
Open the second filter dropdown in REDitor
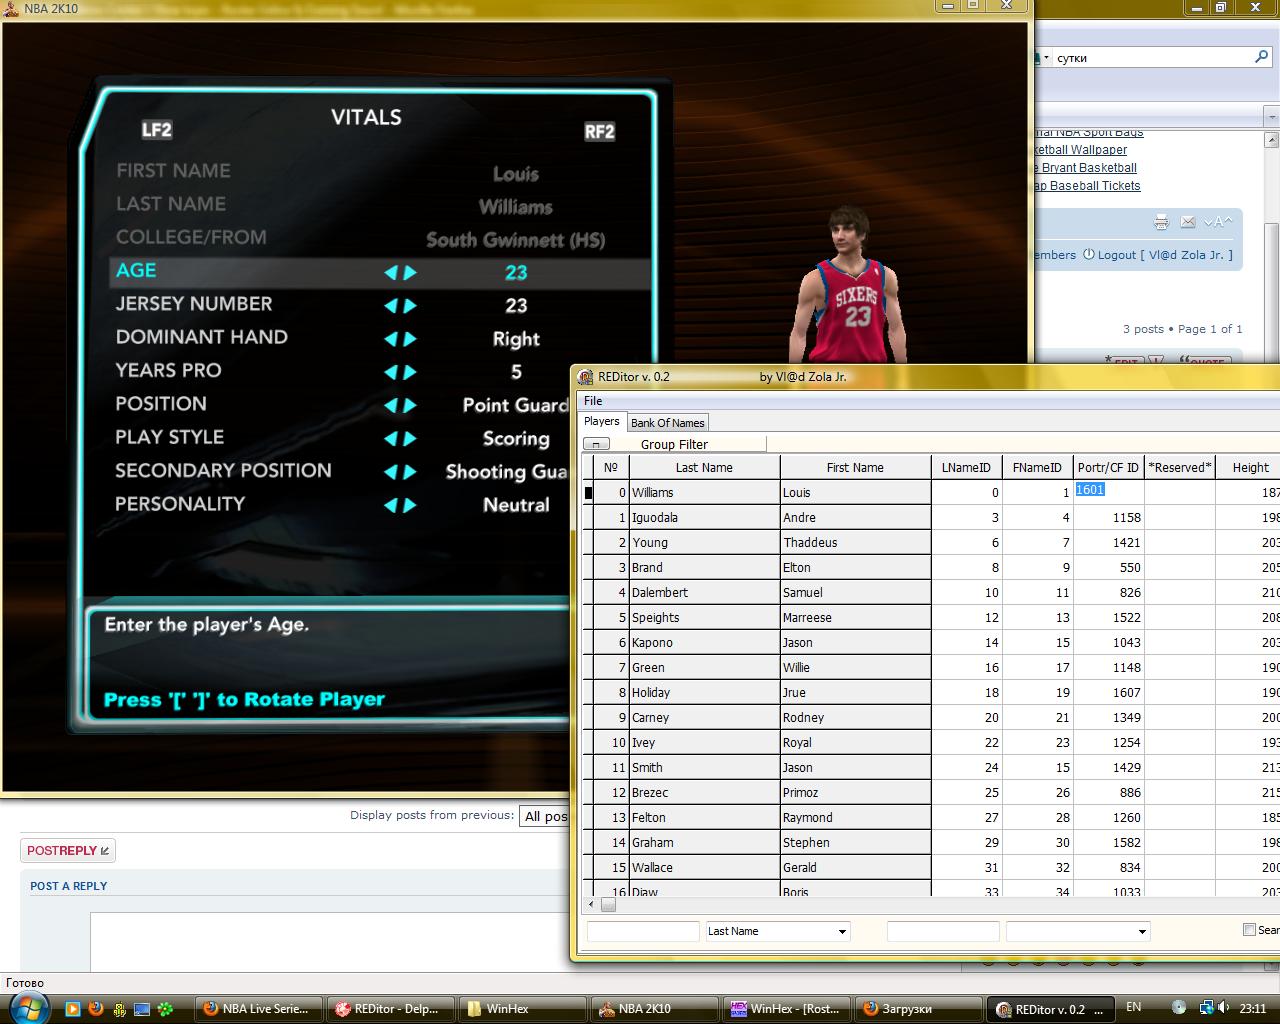point(1142,932)
